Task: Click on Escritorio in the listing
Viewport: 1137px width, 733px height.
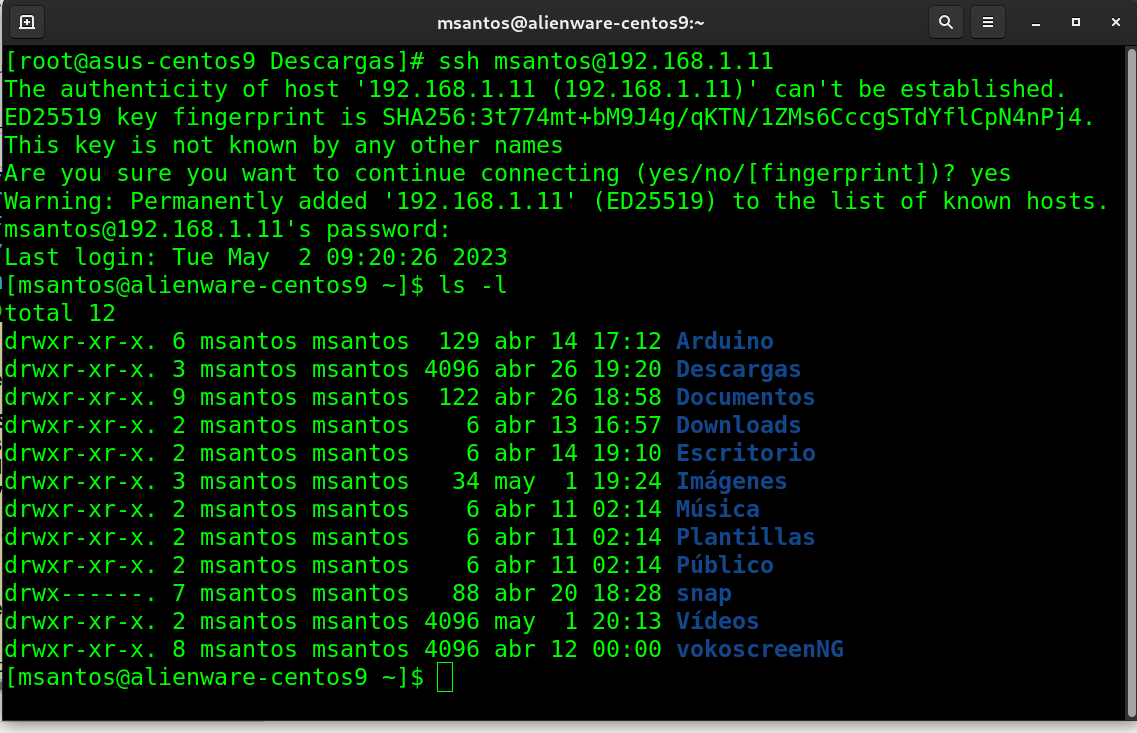Action: pyautogui.click(x=745, y=453)
